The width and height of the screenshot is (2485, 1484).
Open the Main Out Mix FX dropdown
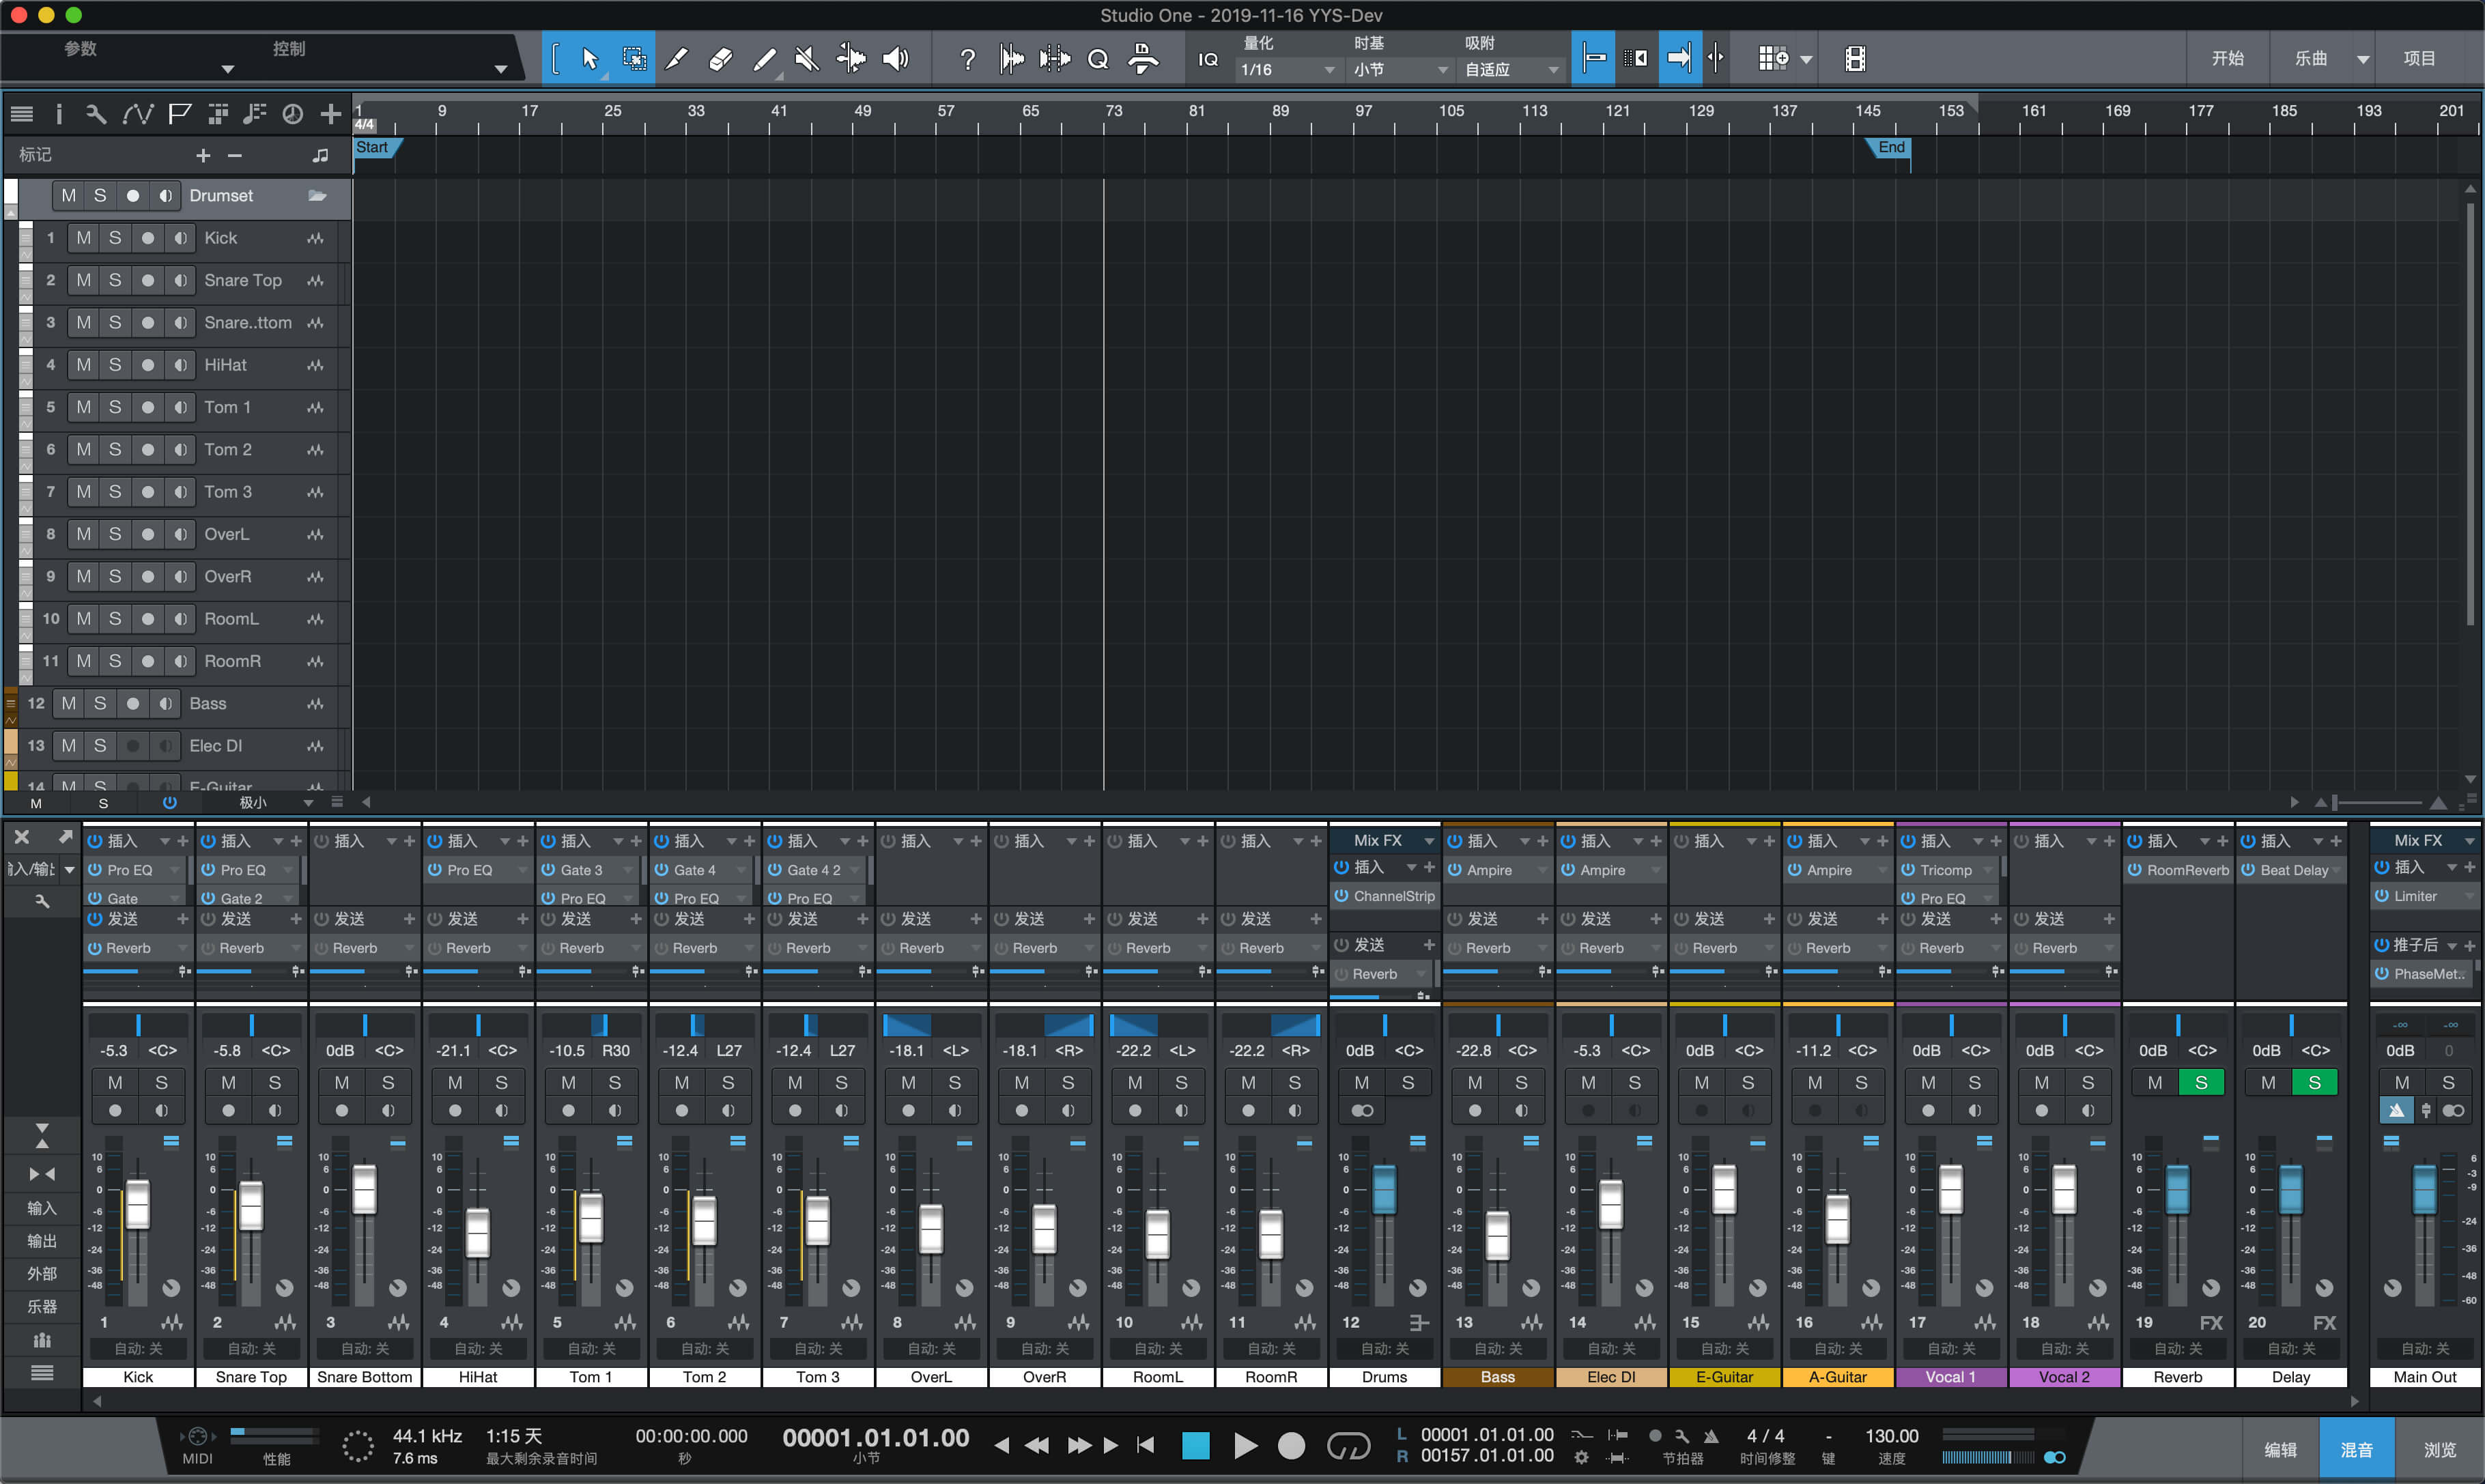tap(2469, 841)
